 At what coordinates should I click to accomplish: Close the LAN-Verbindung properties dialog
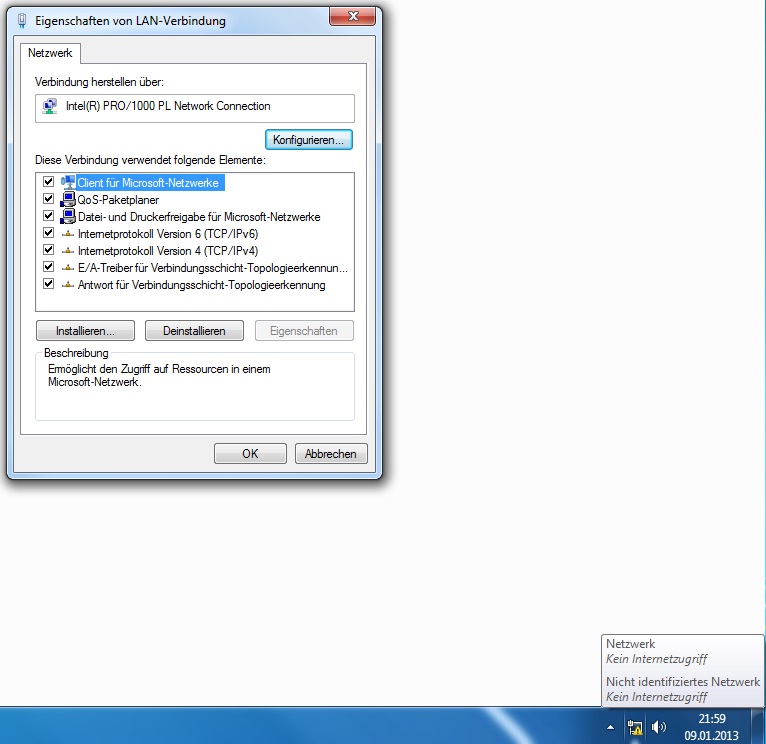click(353, 16)
